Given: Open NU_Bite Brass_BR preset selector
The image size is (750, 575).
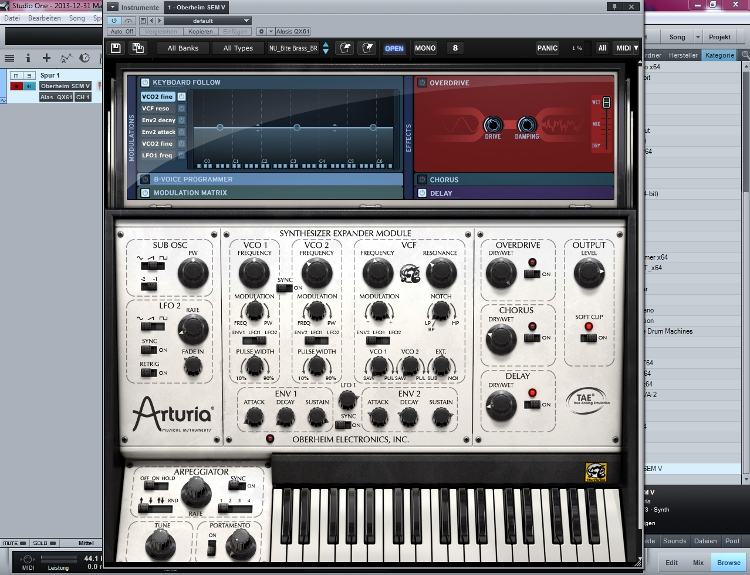Looking at the screenshot, I should [x=293, y=48].
